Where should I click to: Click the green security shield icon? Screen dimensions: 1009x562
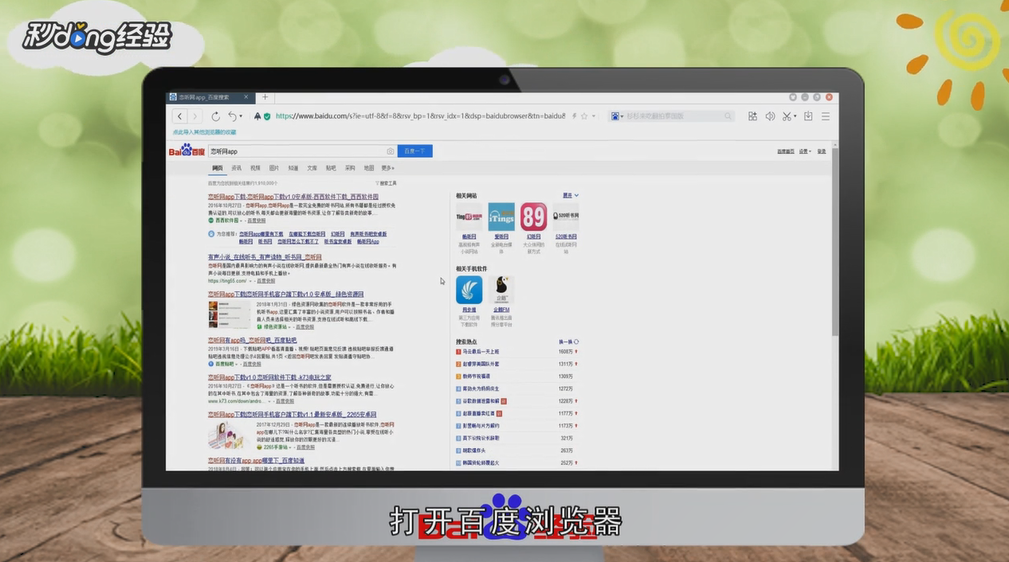[x=267, y=117]
